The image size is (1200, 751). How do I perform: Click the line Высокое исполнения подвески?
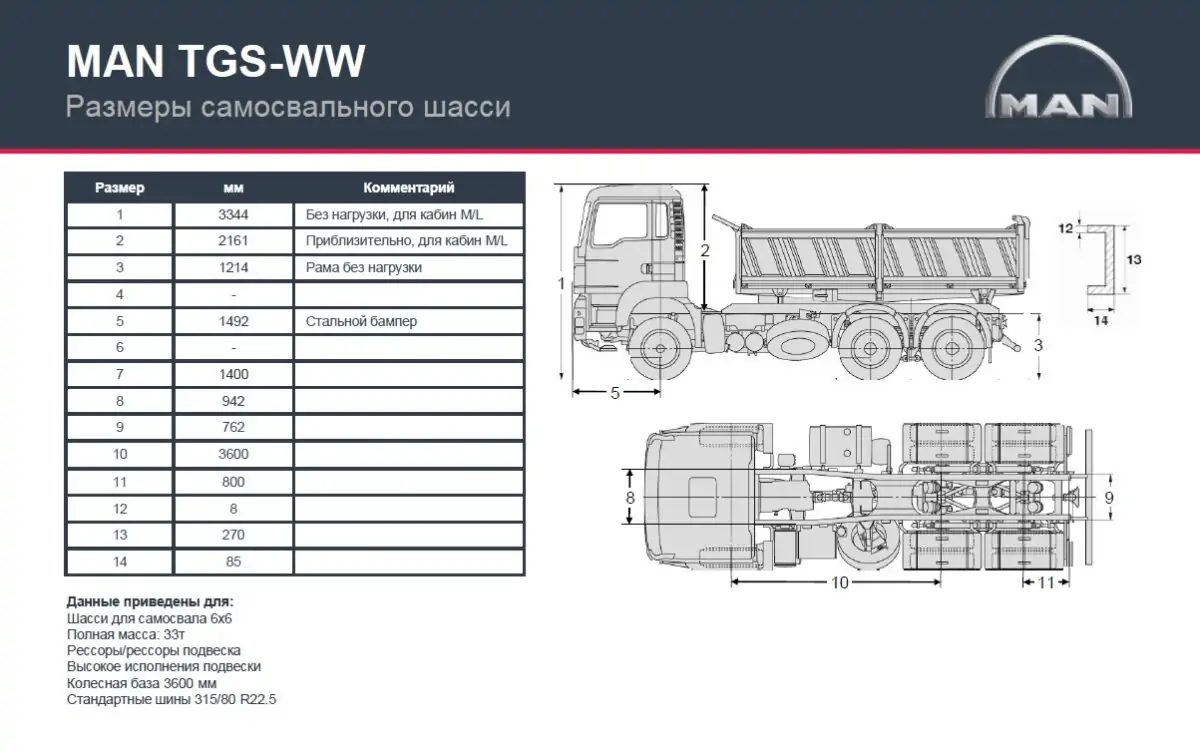point(164,666)
